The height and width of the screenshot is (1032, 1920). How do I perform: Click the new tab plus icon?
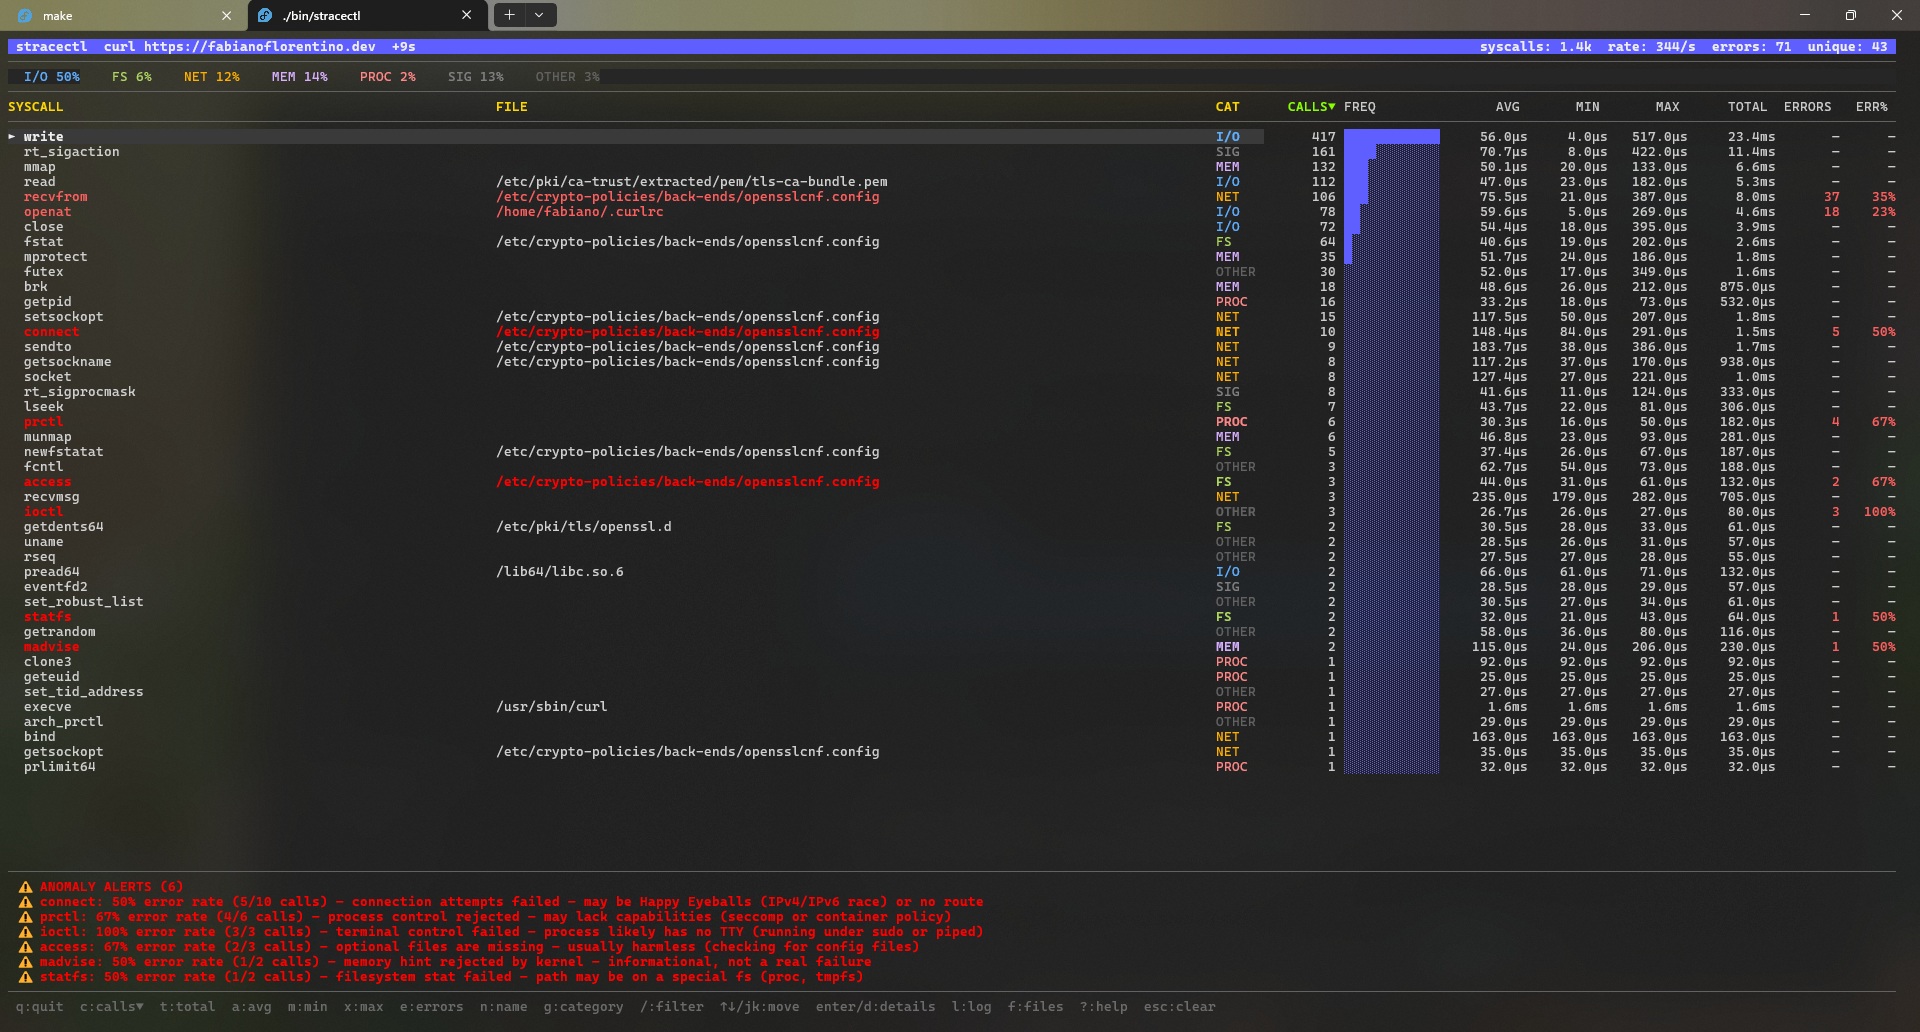click(x=509, y=15)
